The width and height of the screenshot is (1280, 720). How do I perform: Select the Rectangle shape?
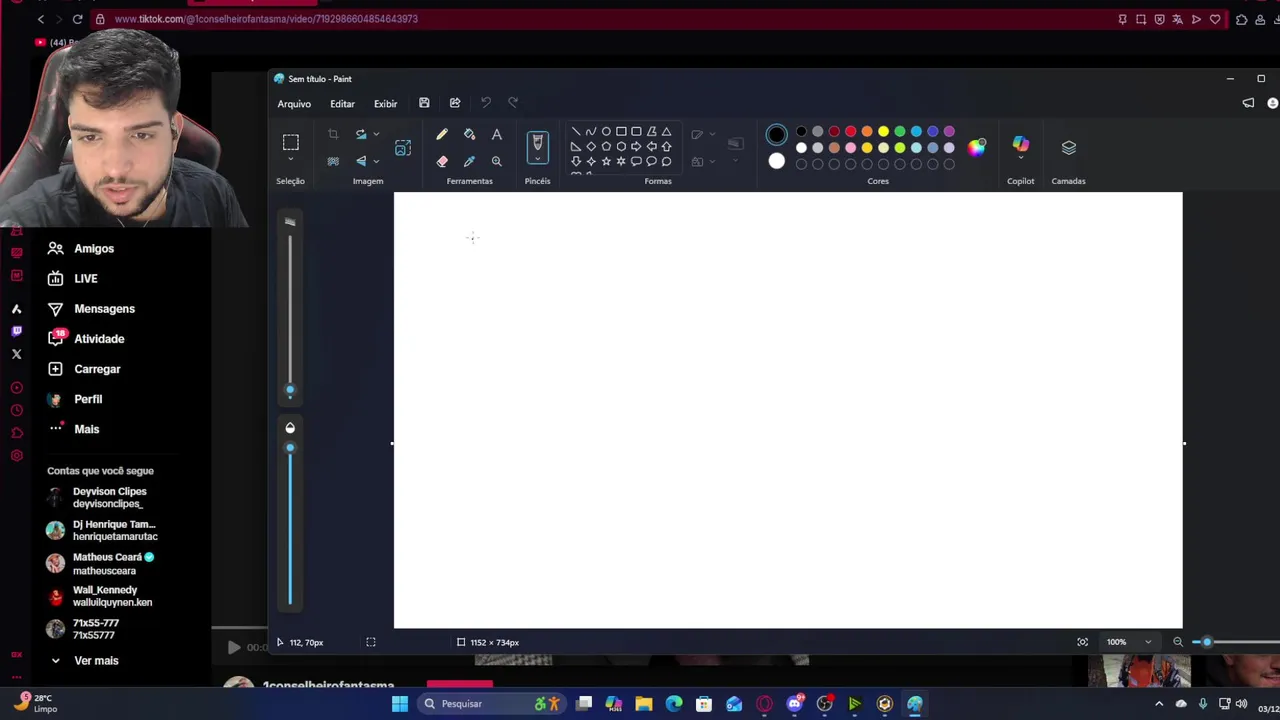click(x=621, y=131)
